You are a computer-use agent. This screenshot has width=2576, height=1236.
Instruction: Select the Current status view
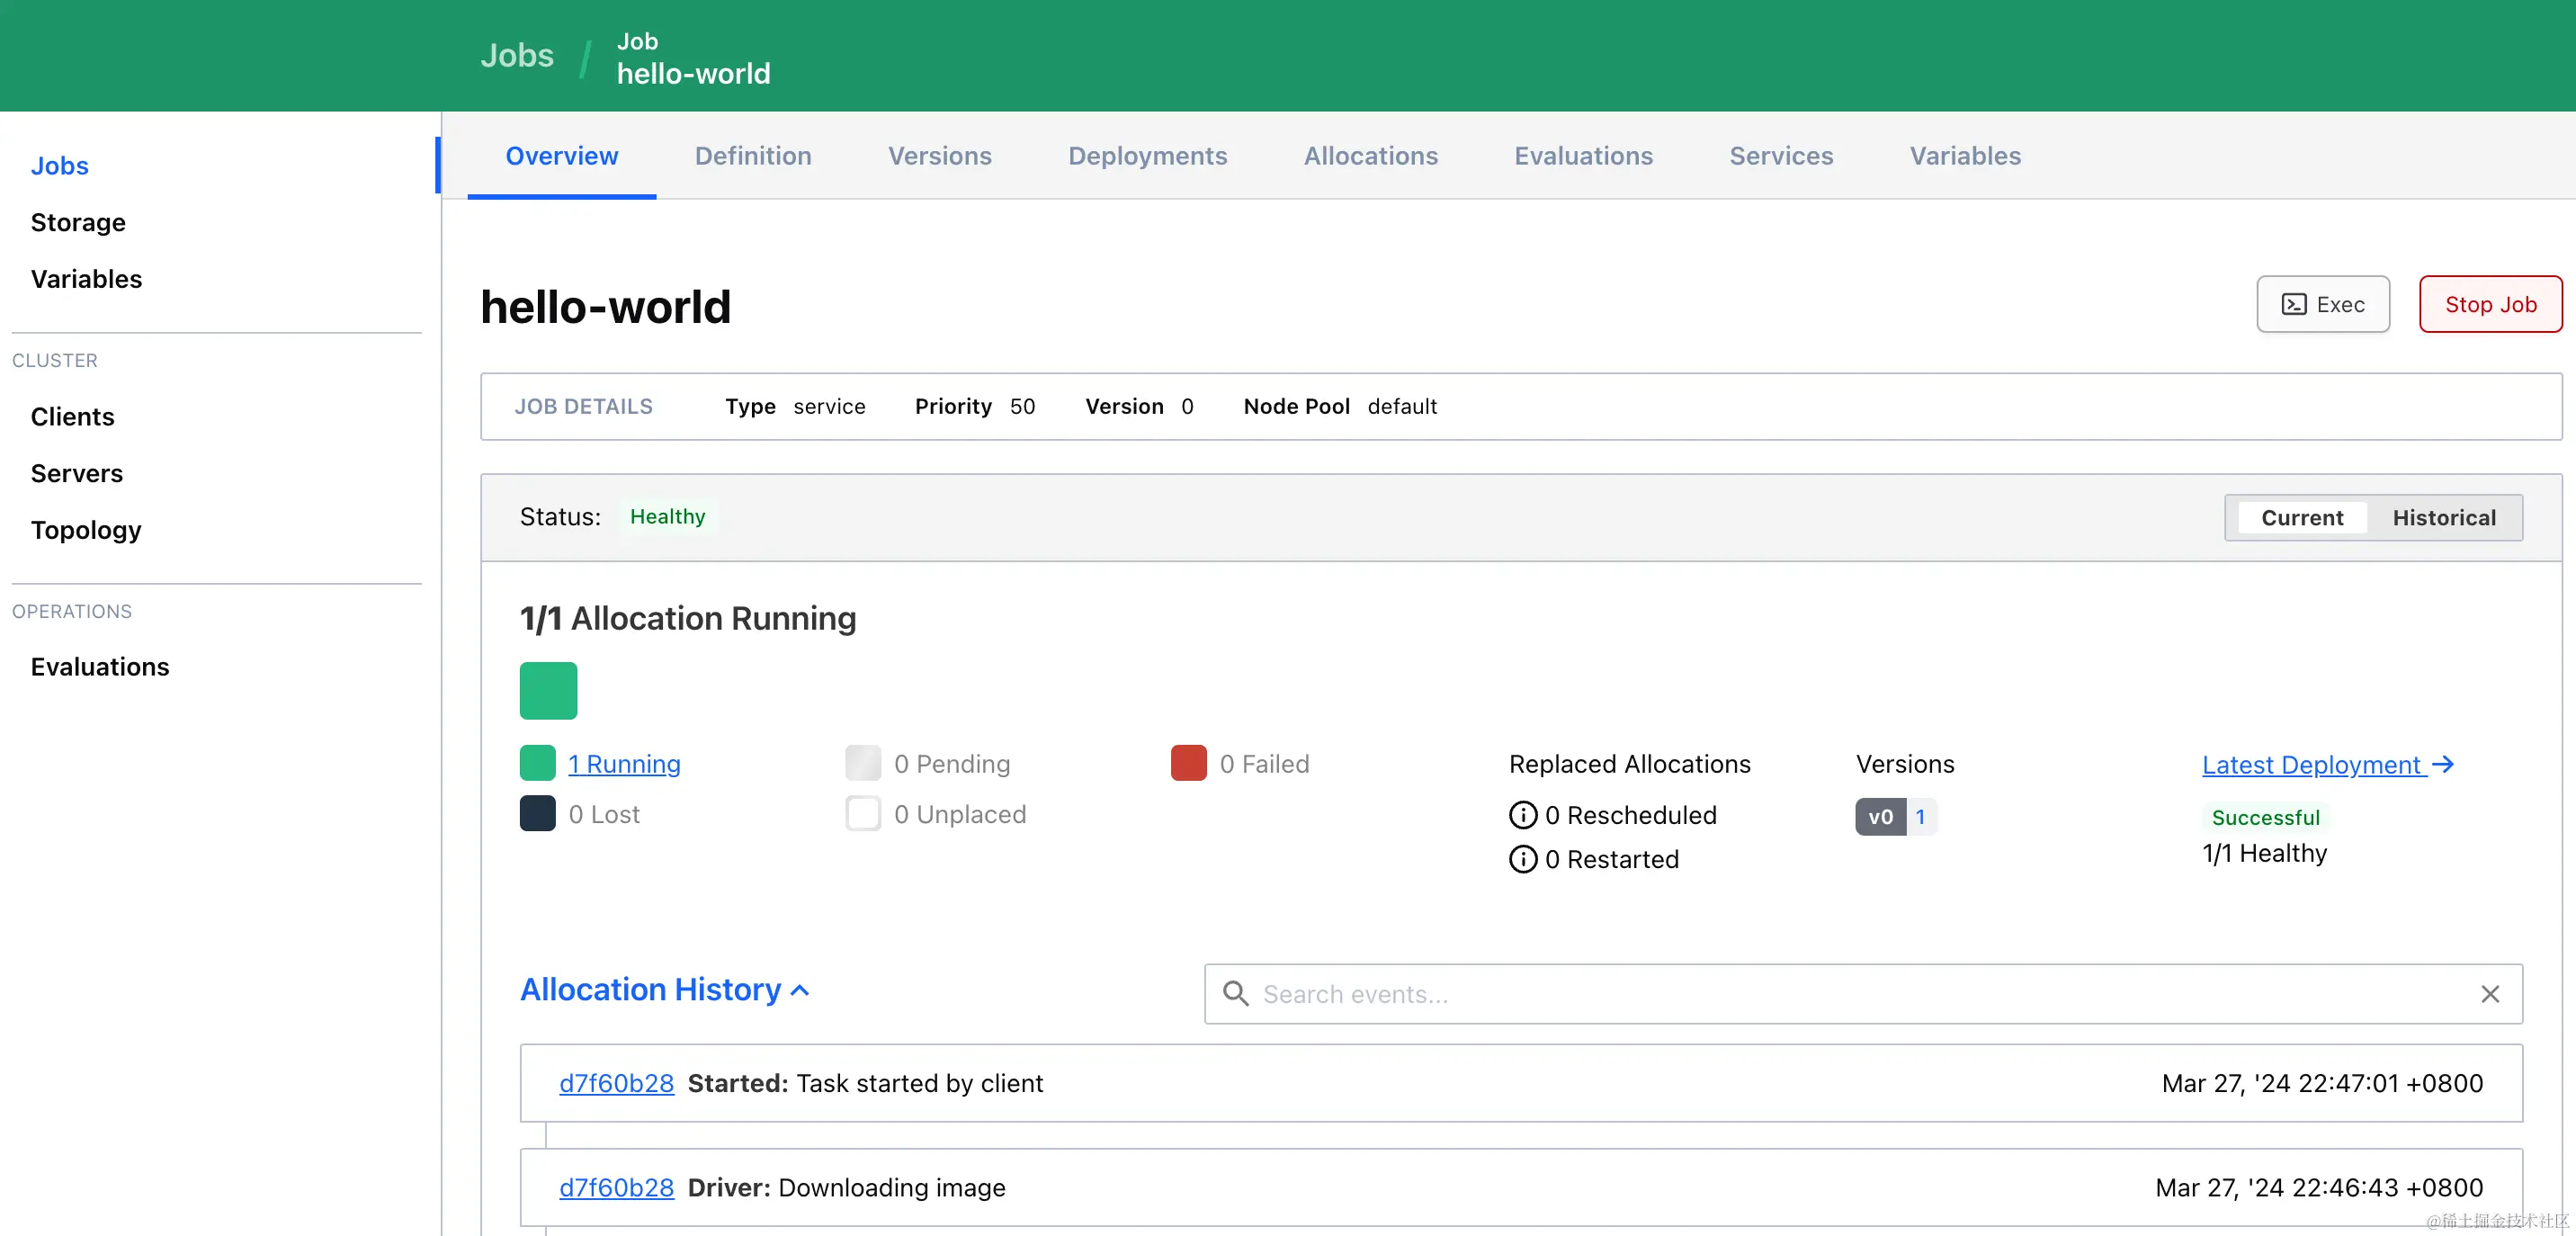pos(2301,517)
